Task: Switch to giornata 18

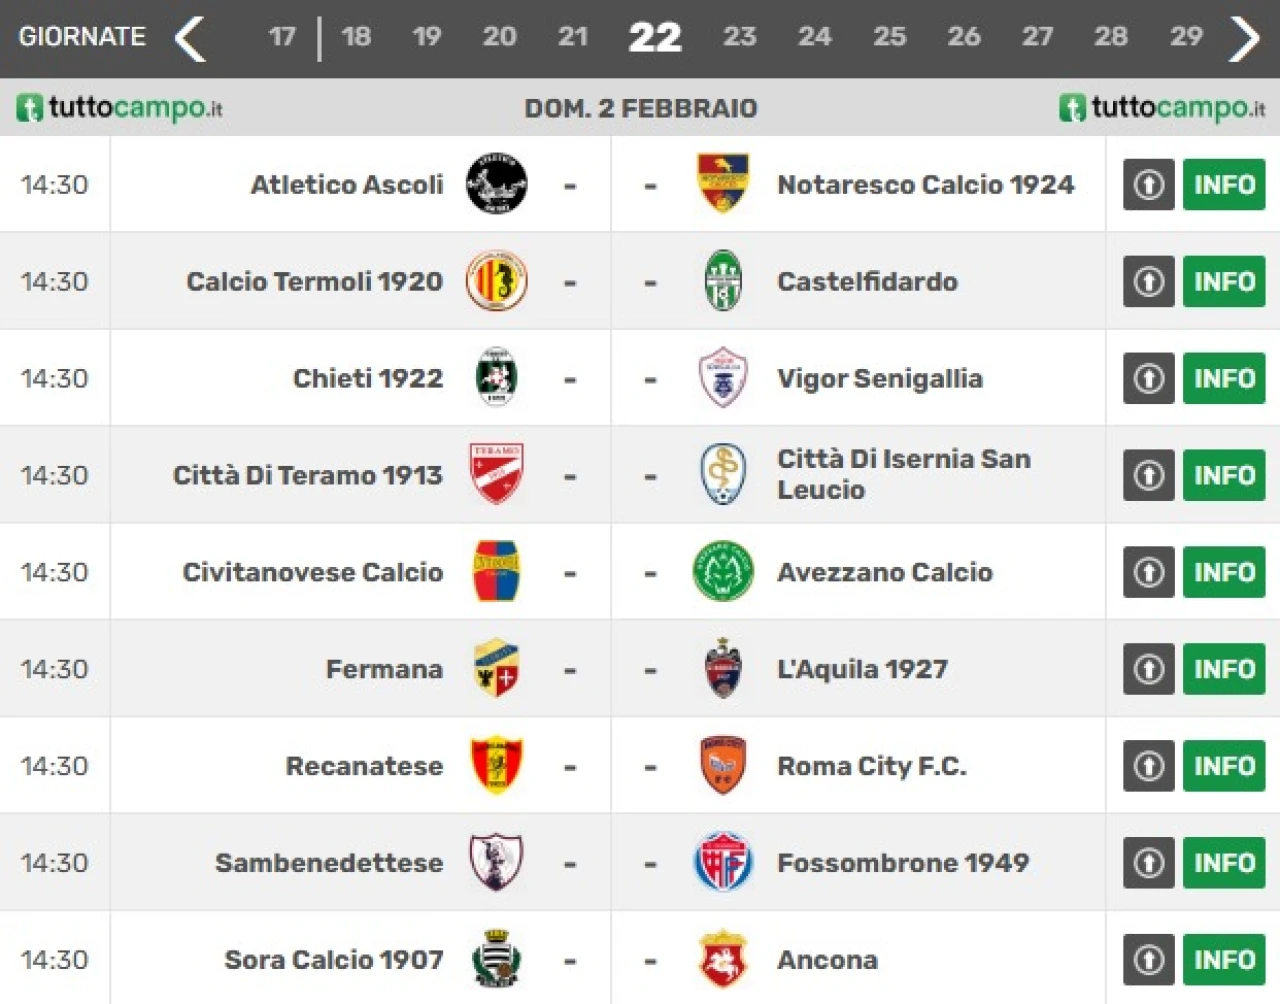Action: (x=356, y=37)
